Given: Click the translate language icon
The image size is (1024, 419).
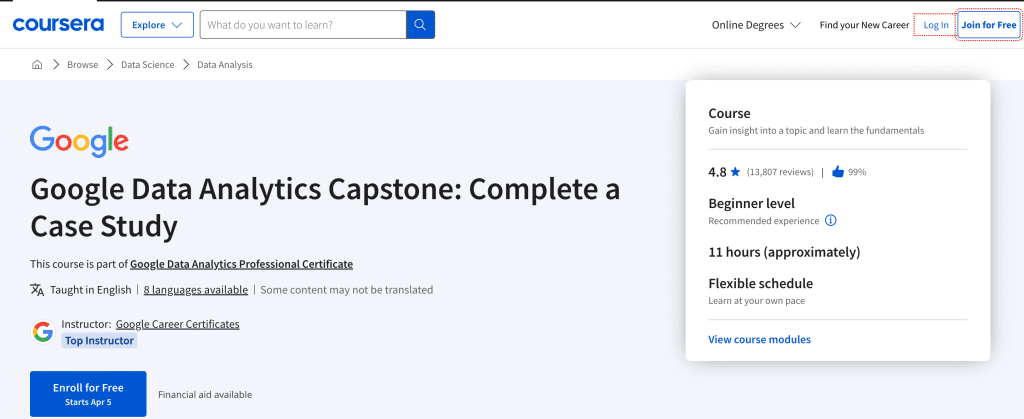Looking at the screenshot, I should click(x=37, y=290).
